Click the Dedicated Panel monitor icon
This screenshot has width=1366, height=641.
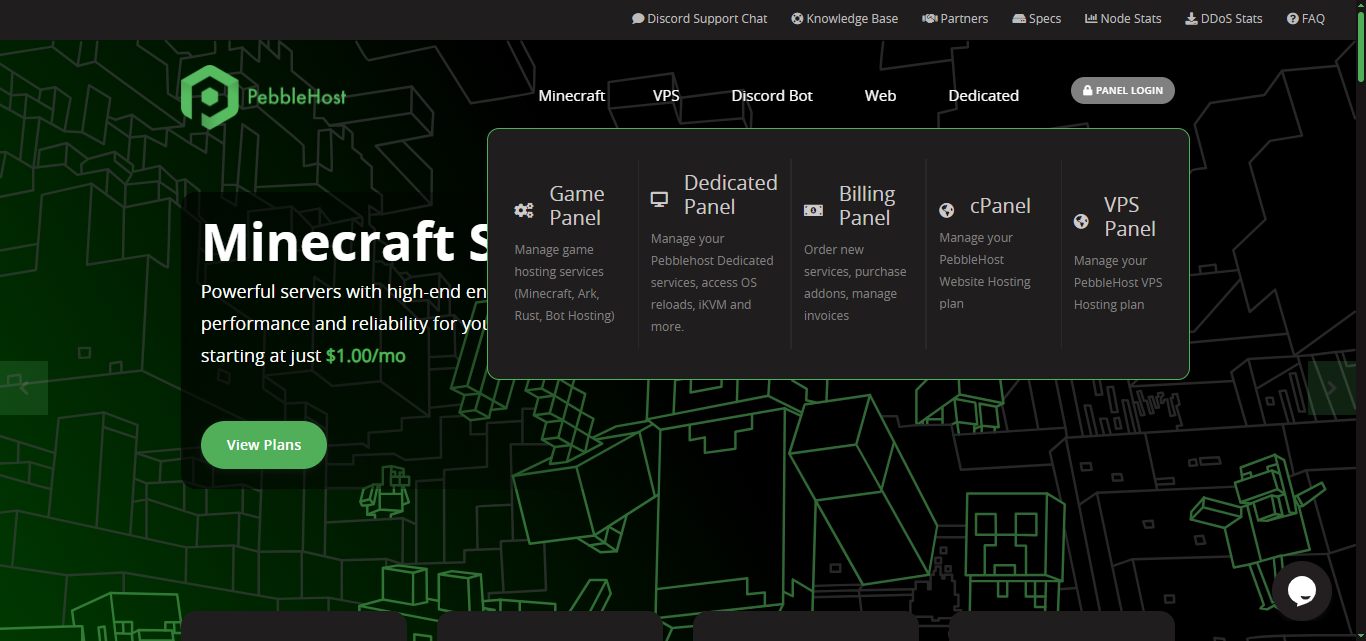coord(659,199)
